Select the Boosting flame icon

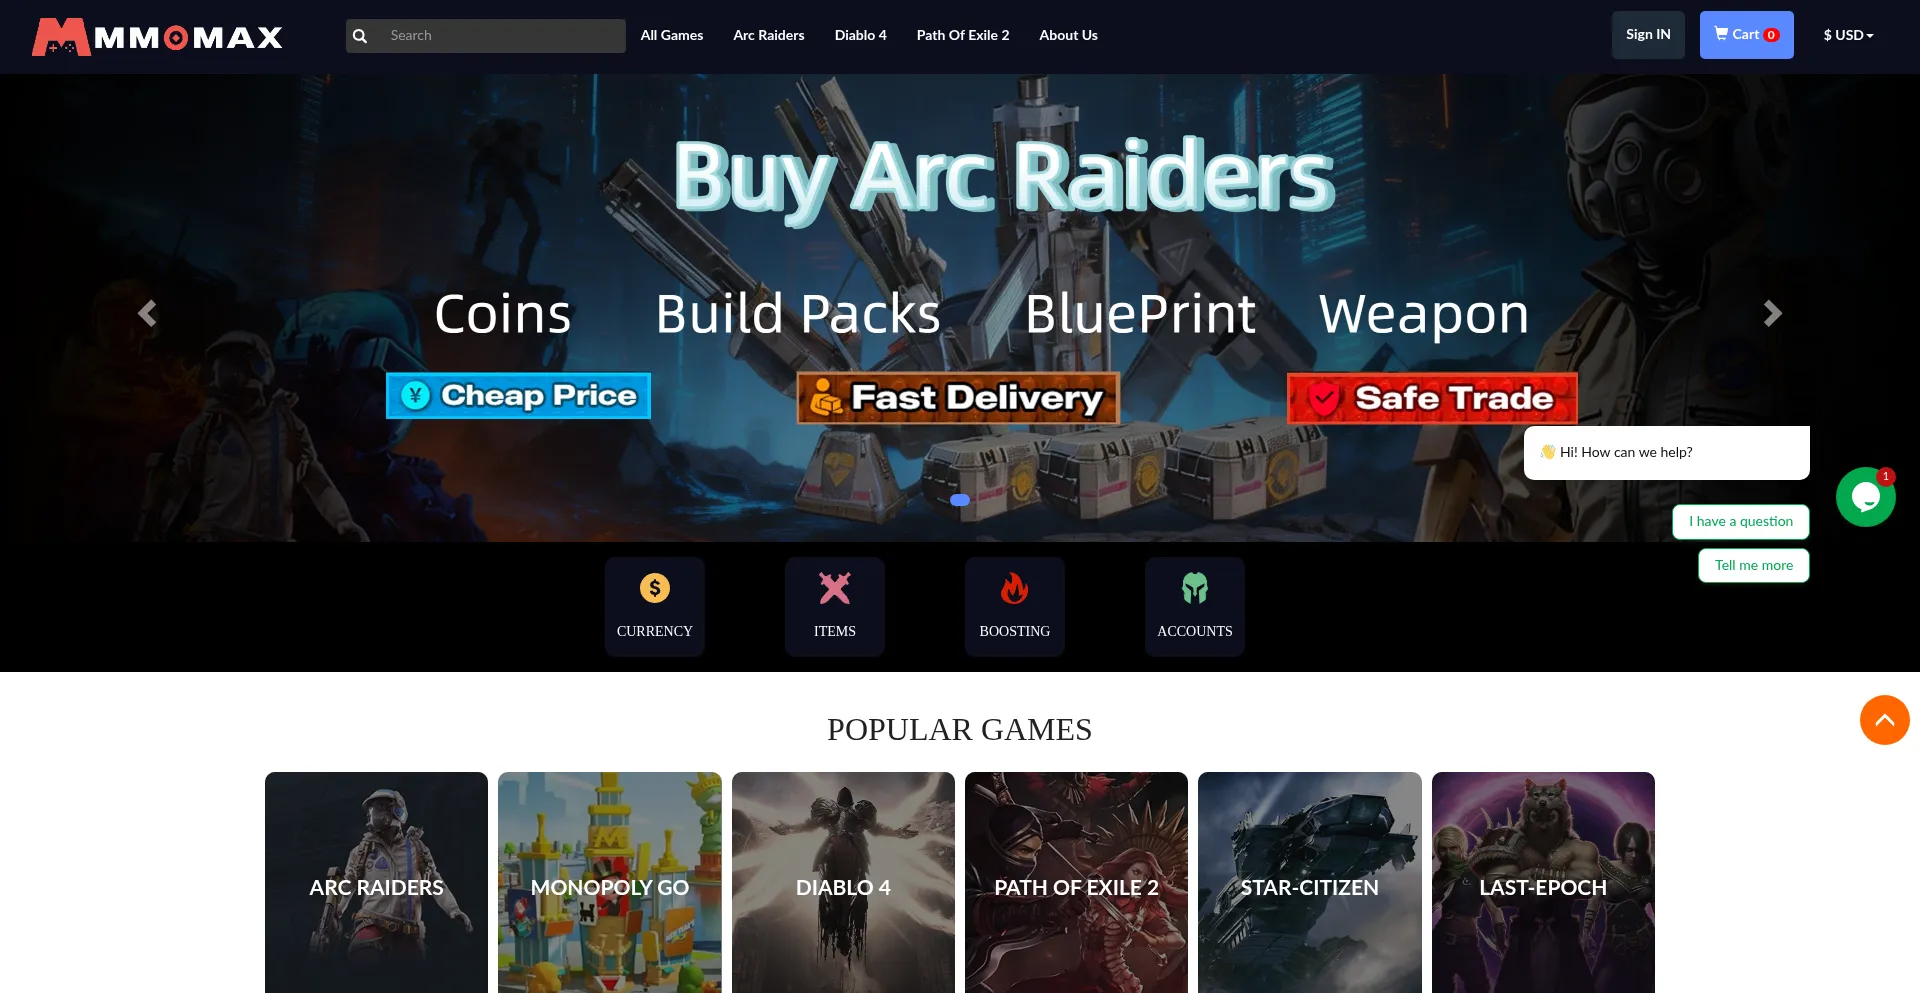pyautogui.click(x=1015, y=588)
